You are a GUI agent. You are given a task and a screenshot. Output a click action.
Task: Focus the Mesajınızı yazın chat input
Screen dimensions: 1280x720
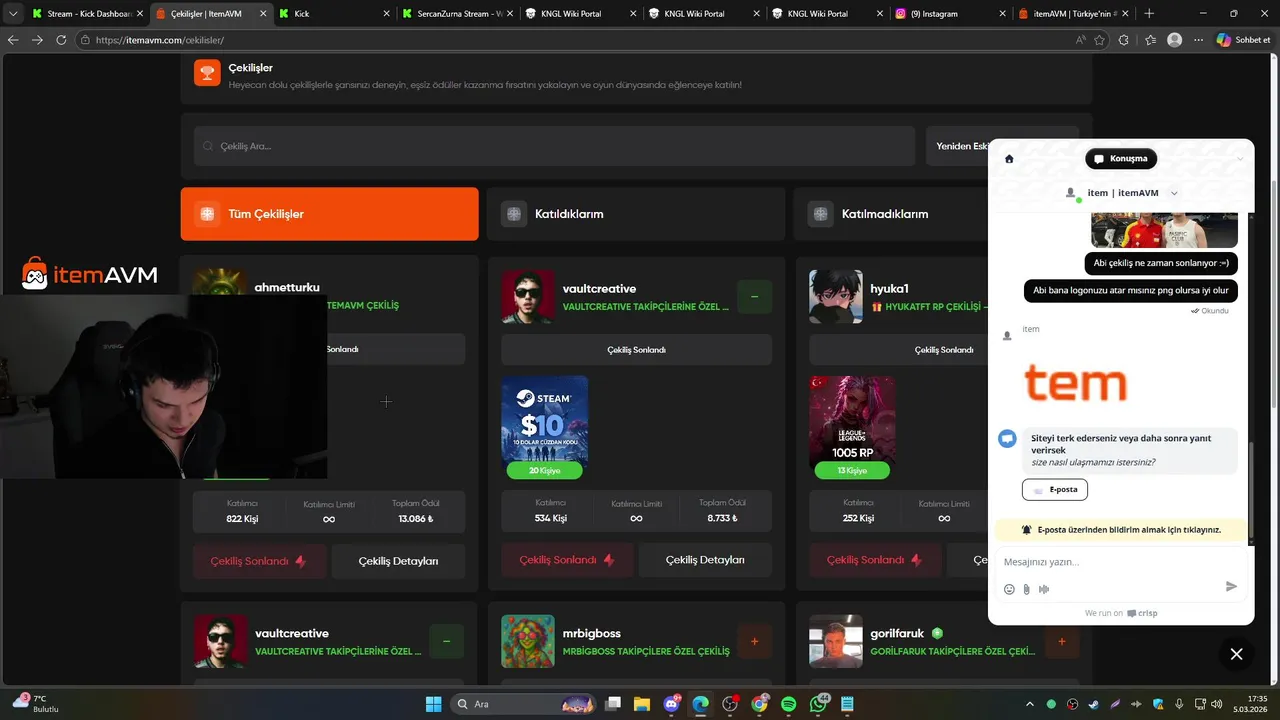[1110, 562]
